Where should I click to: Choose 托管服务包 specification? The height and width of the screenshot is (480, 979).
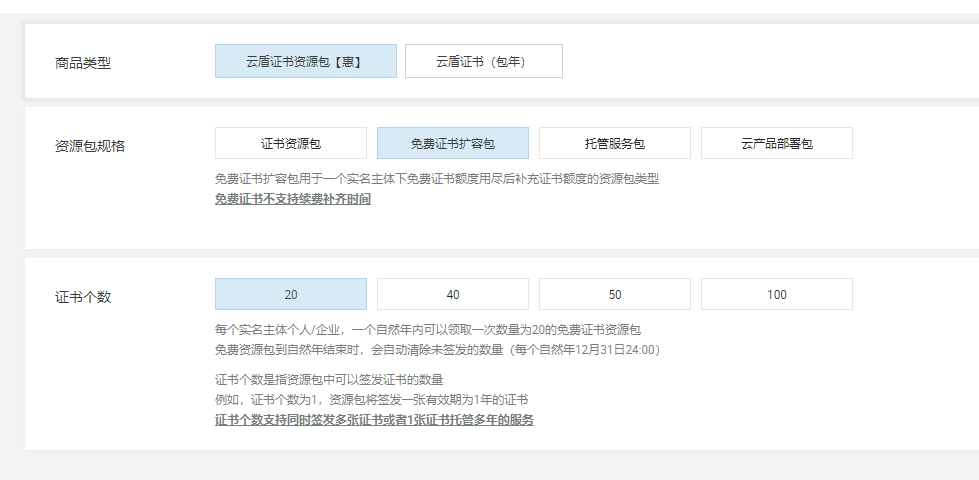point(615,144)
